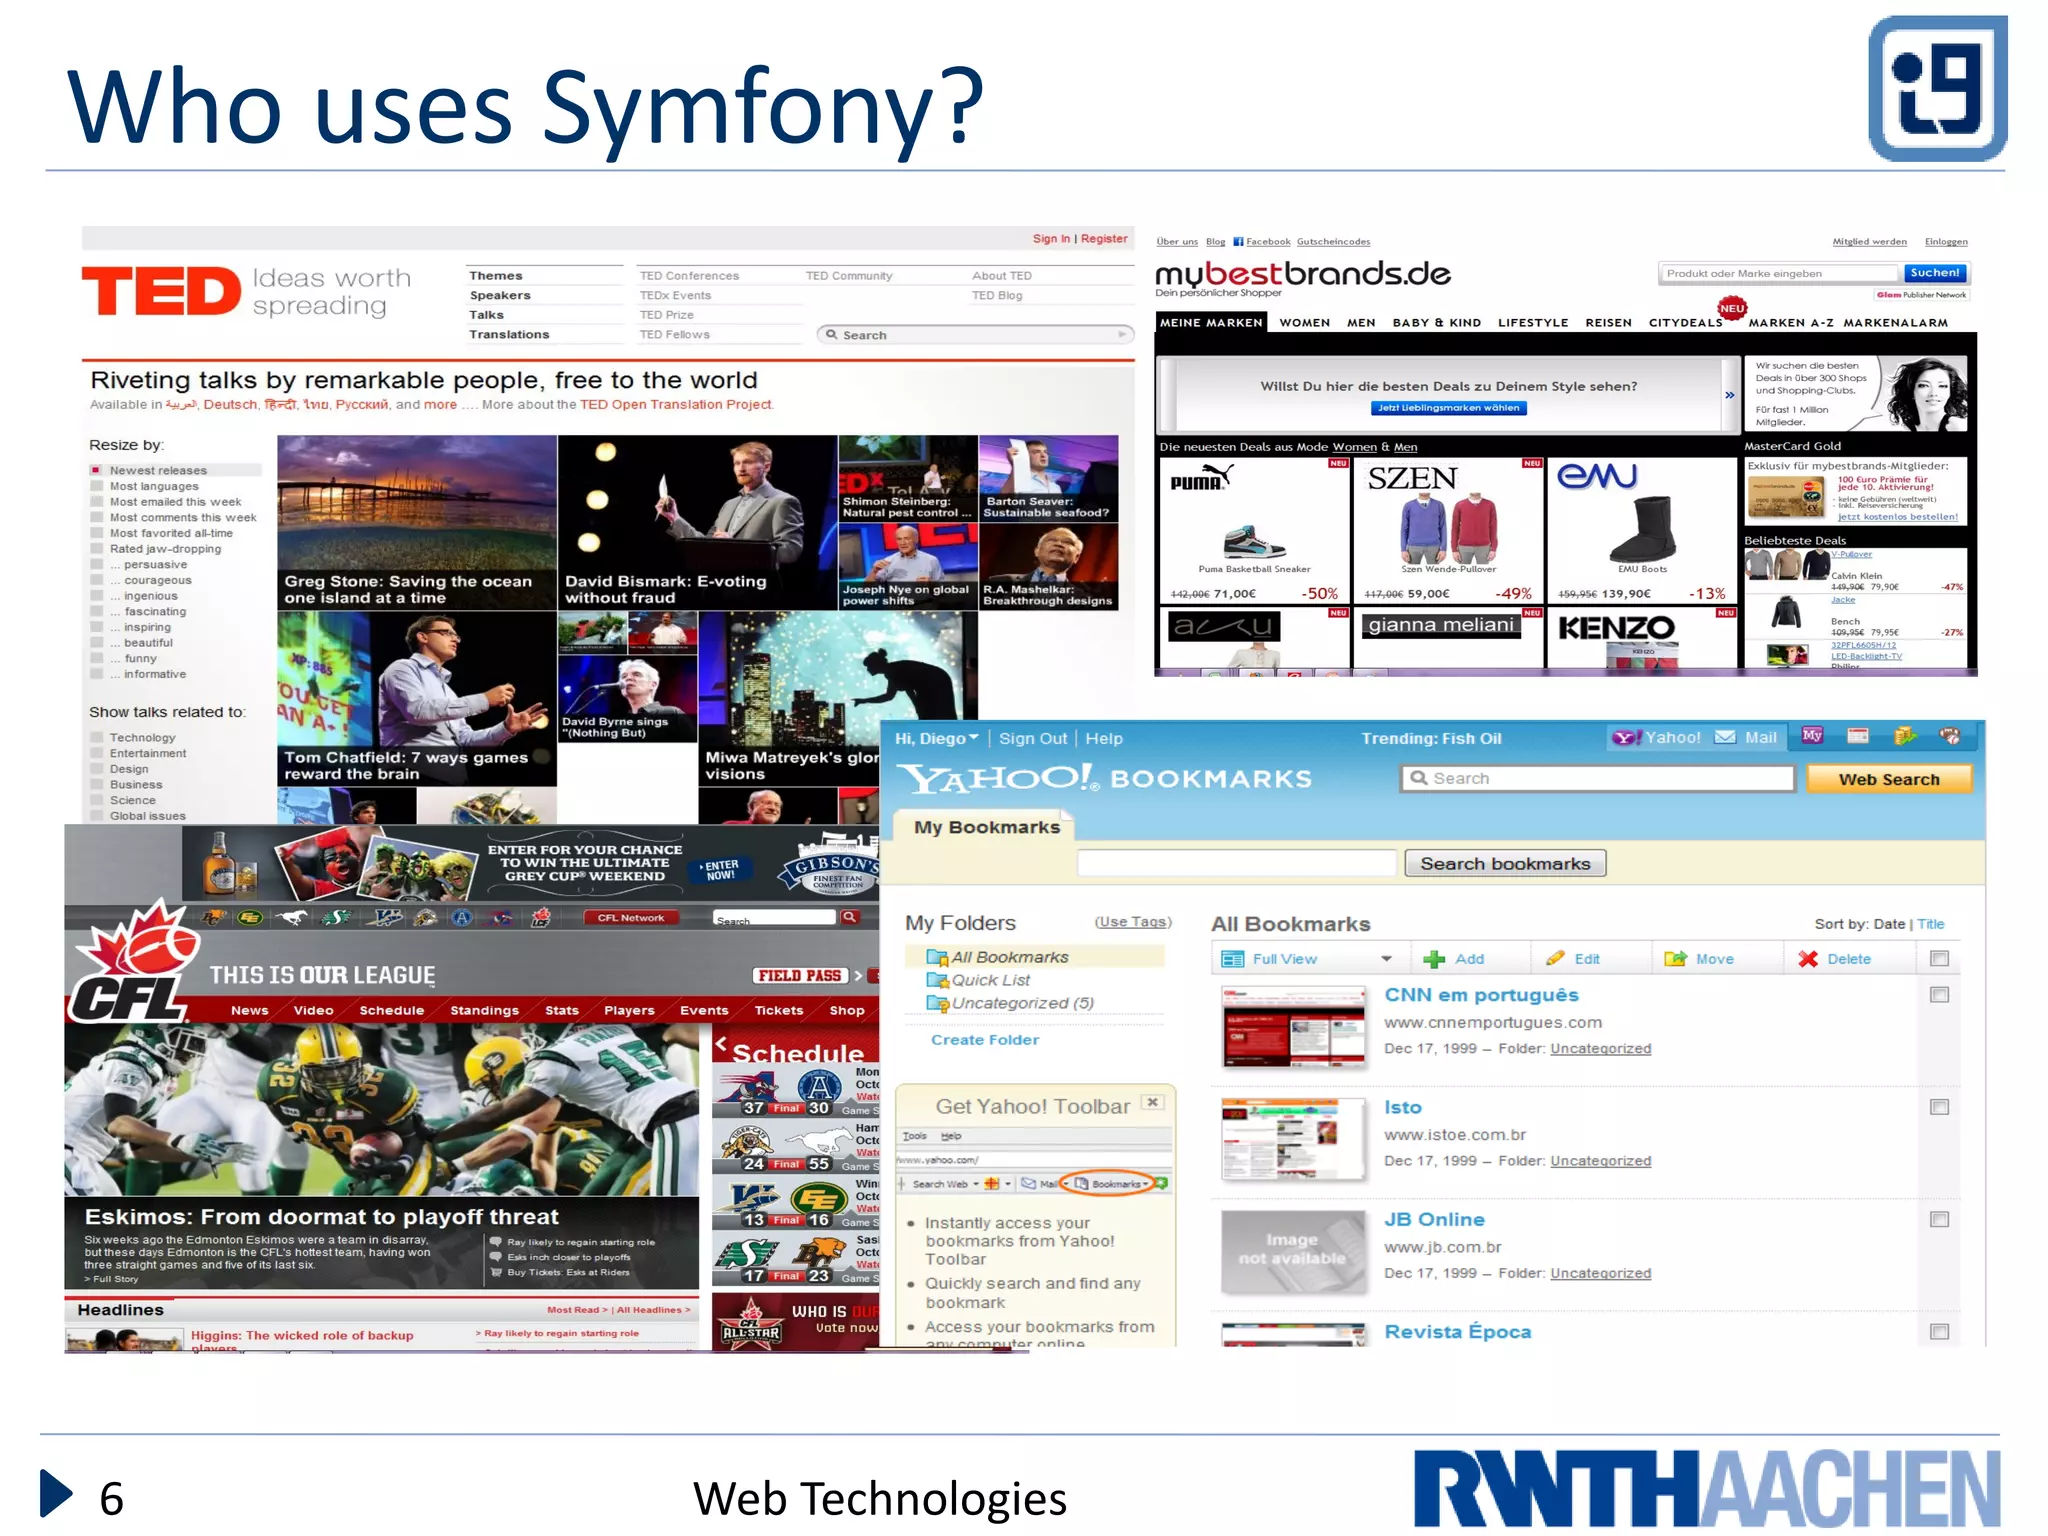Click the TED Sign In link

[x=1051, y=239]
